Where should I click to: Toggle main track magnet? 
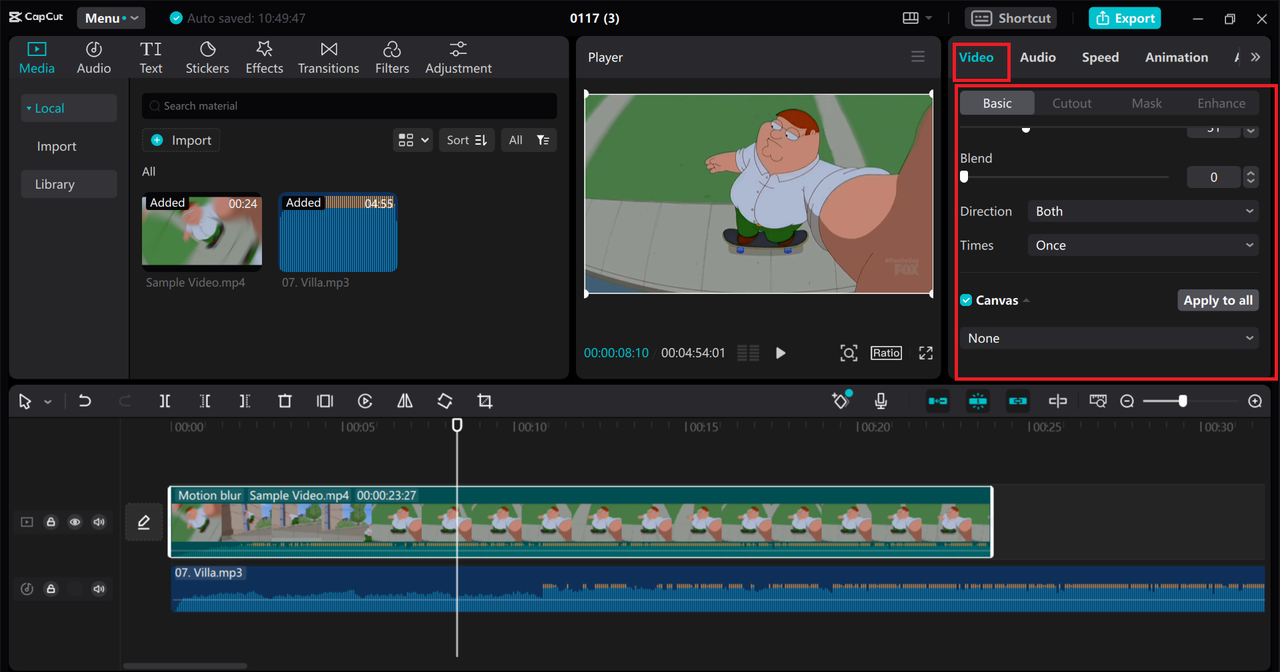(x=938, y=401)
